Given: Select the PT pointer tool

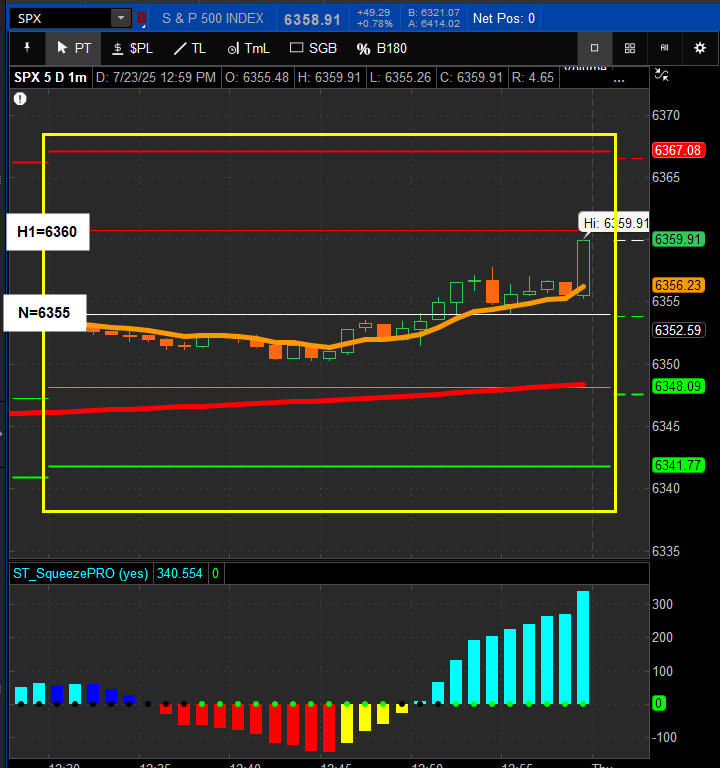Looking at the screenshot, I should (73, 48).
